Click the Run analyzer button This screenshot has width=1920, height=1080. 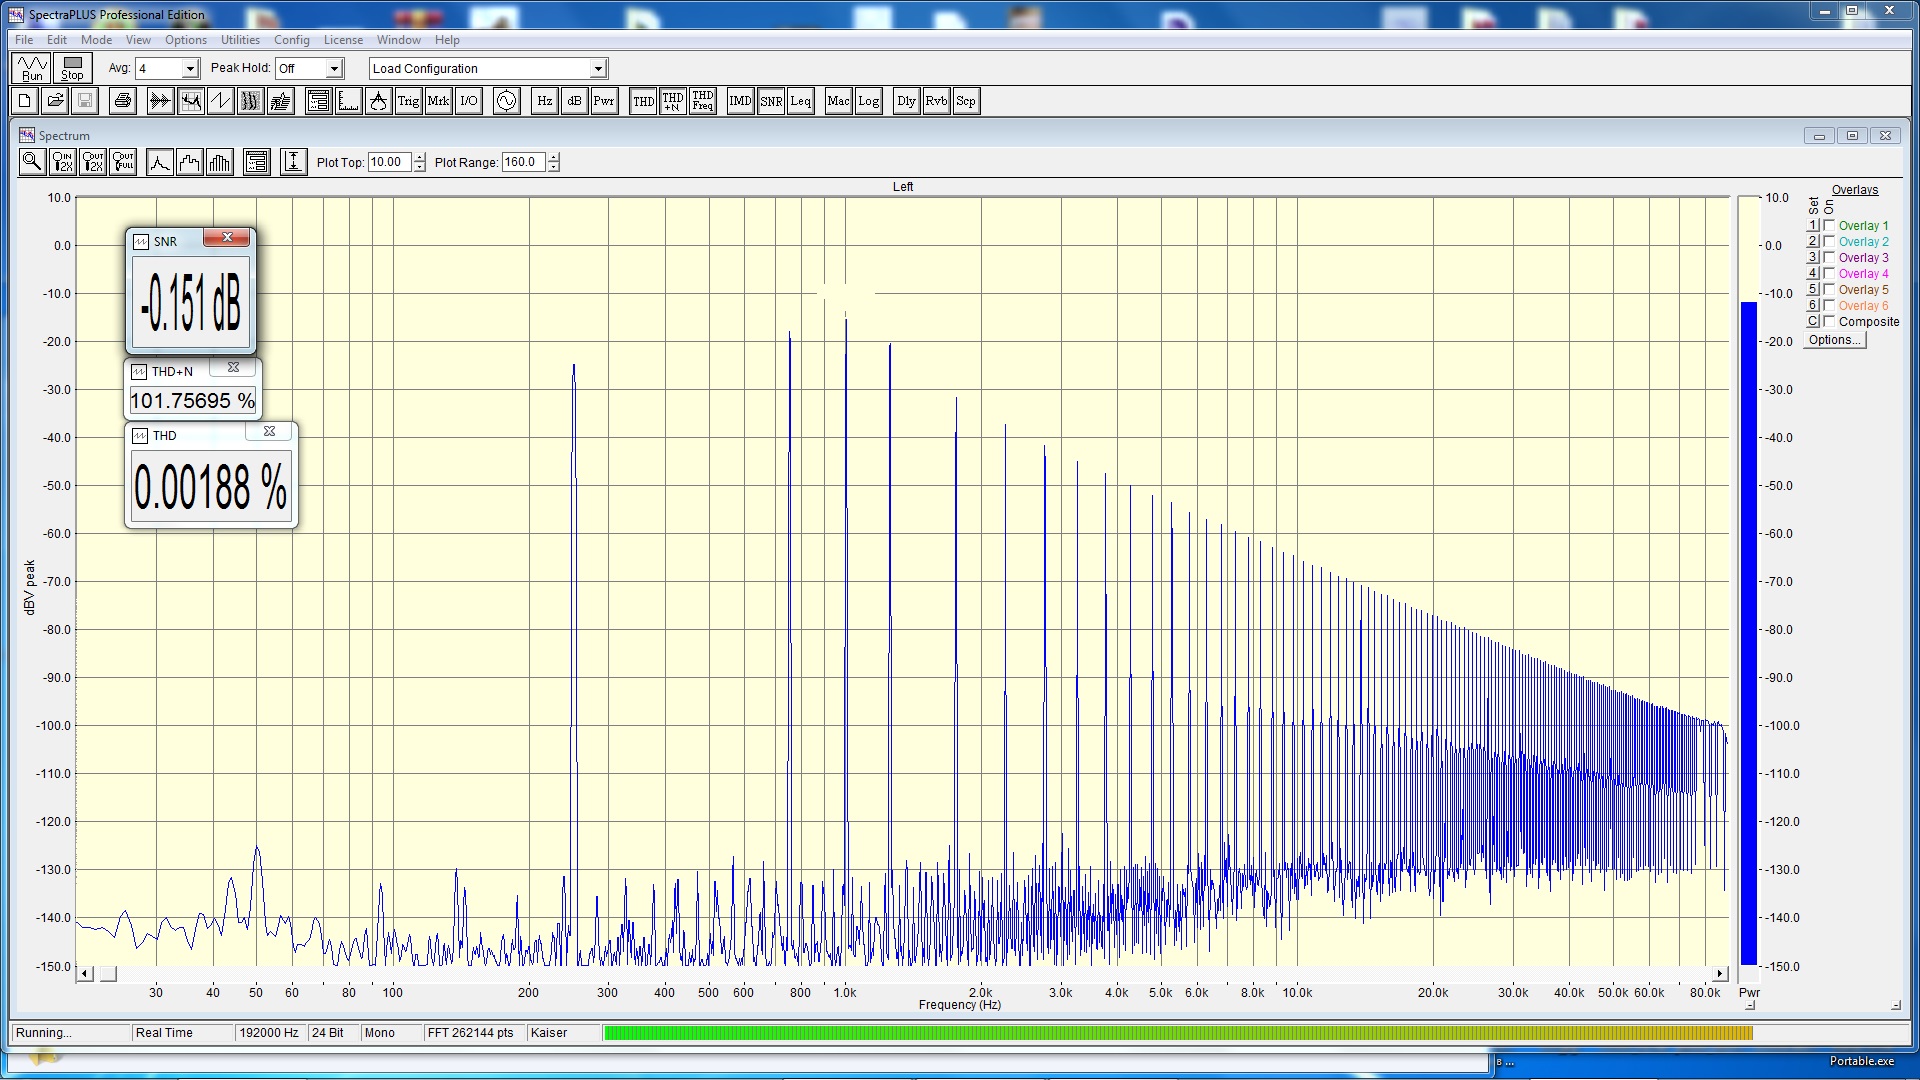[32, 68]
